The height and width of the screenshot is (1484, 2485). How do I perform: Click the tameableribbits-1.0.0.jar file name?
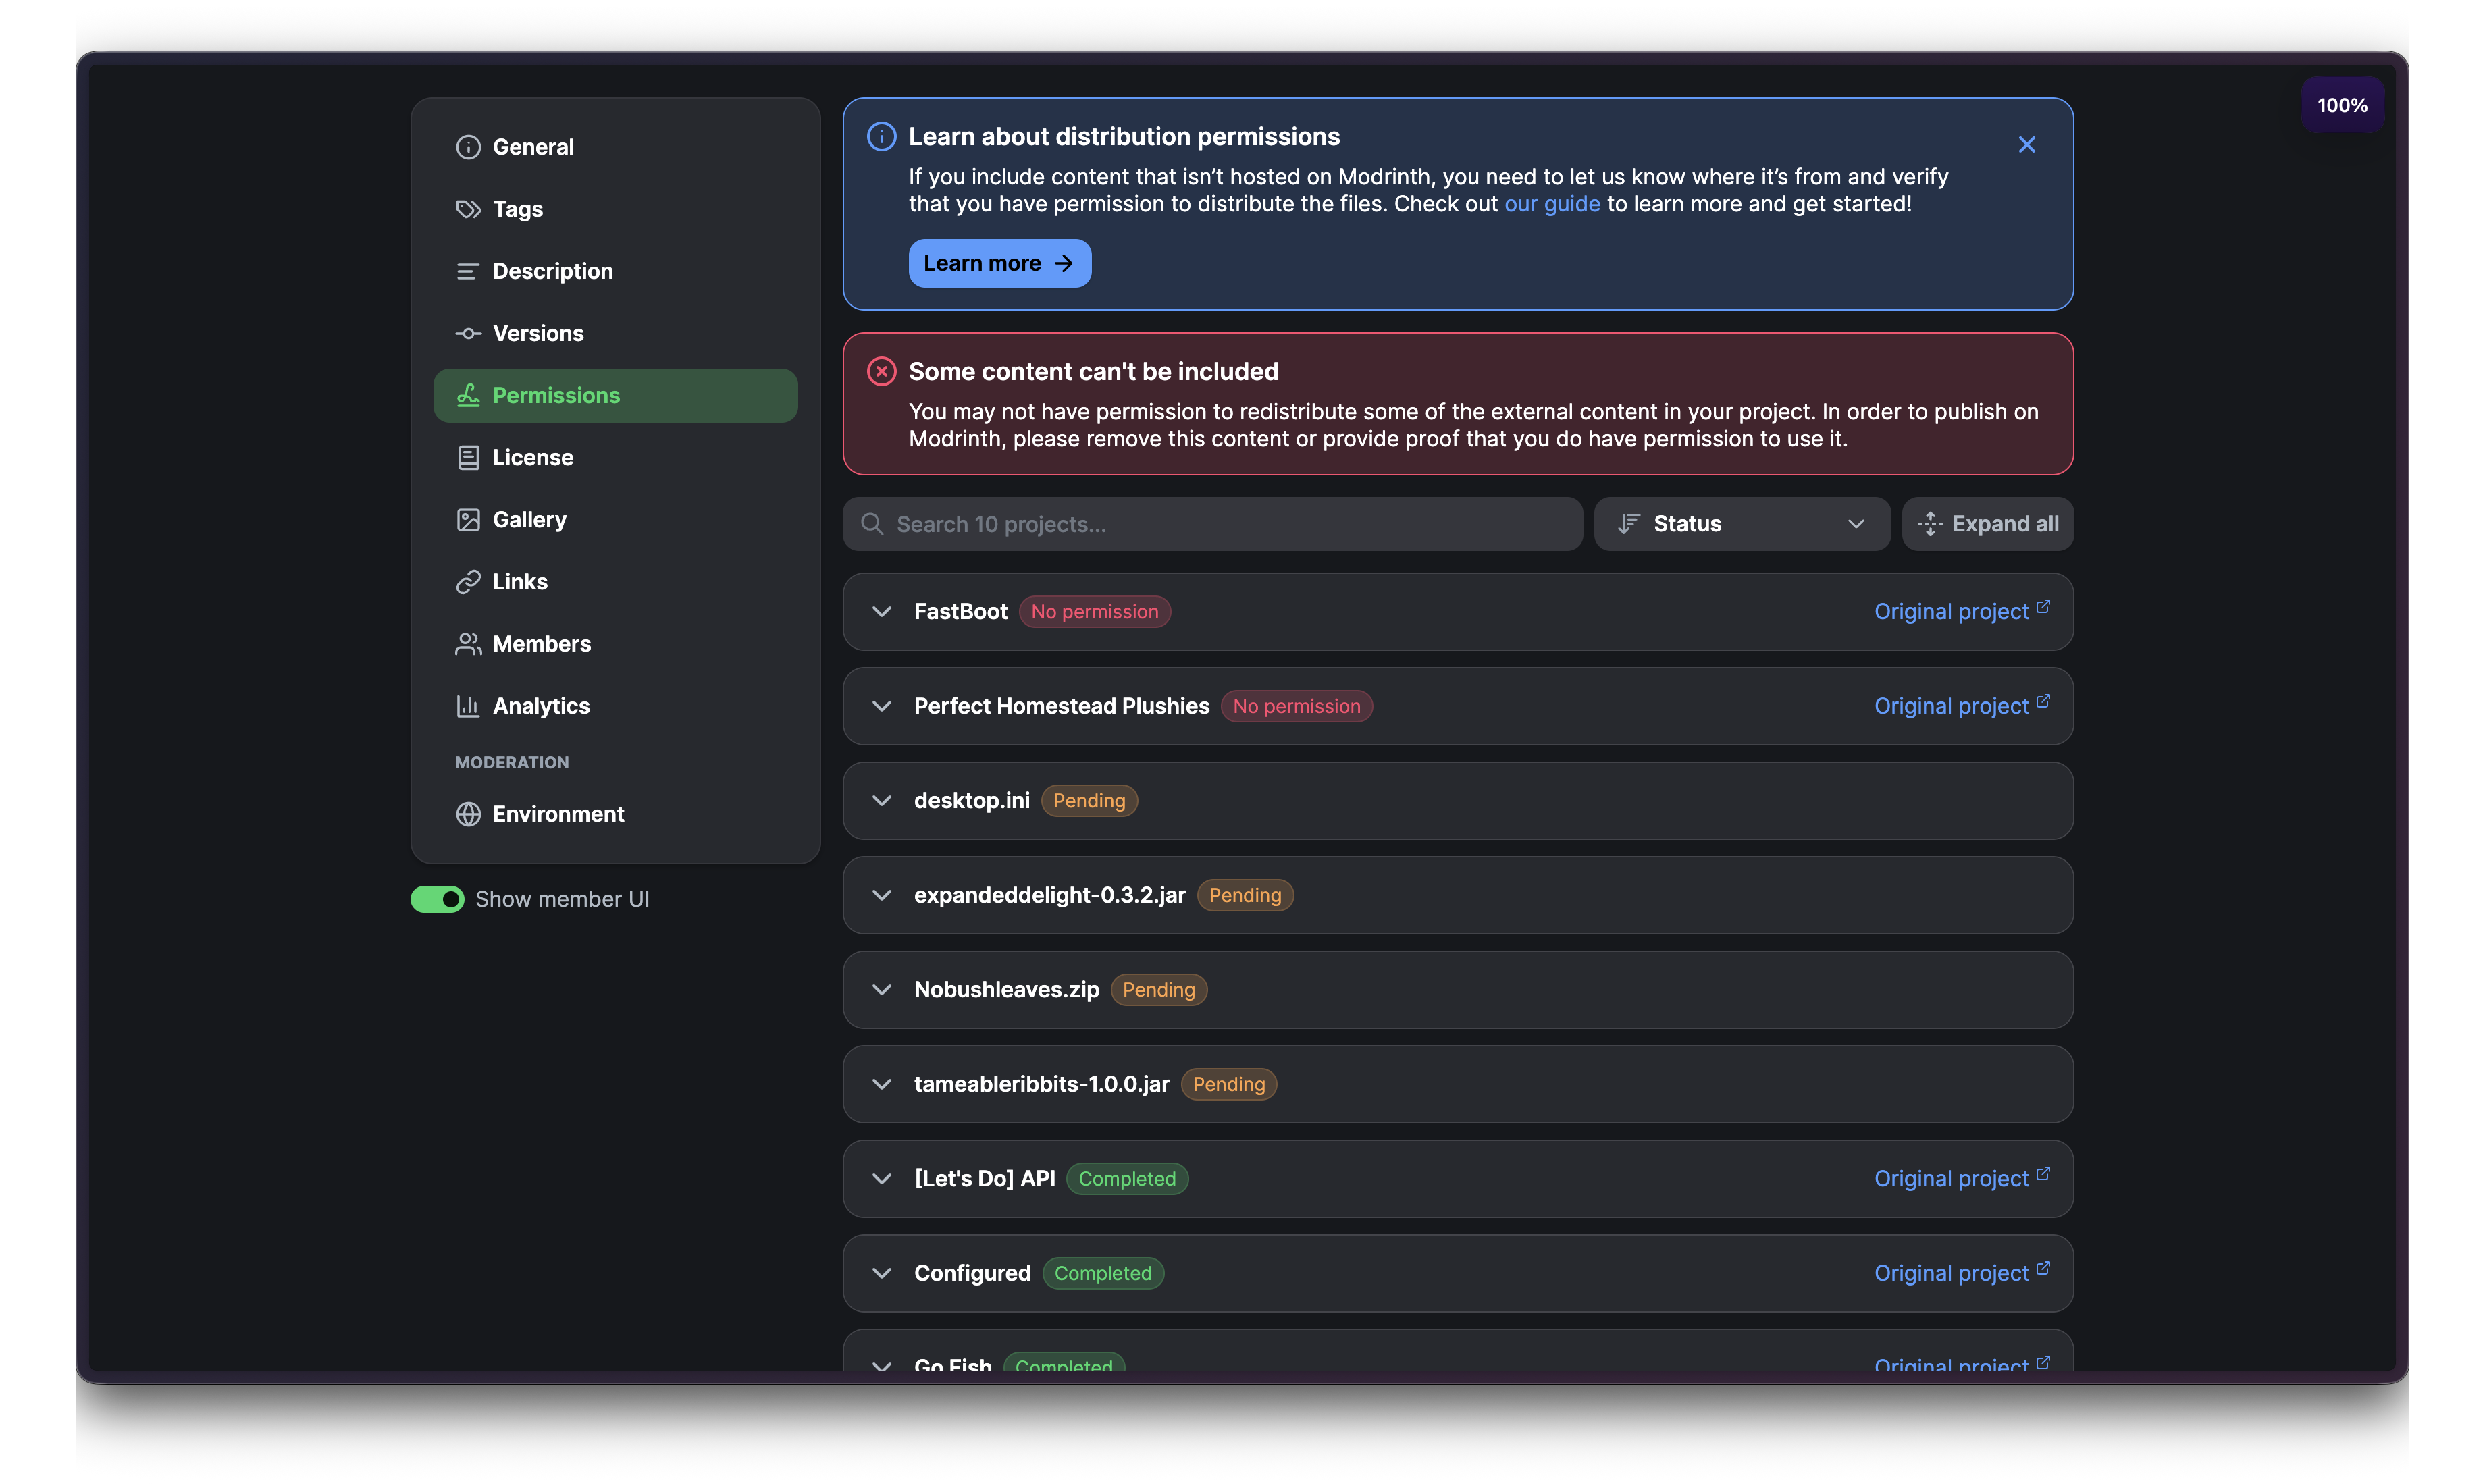coord(1041,1084)
